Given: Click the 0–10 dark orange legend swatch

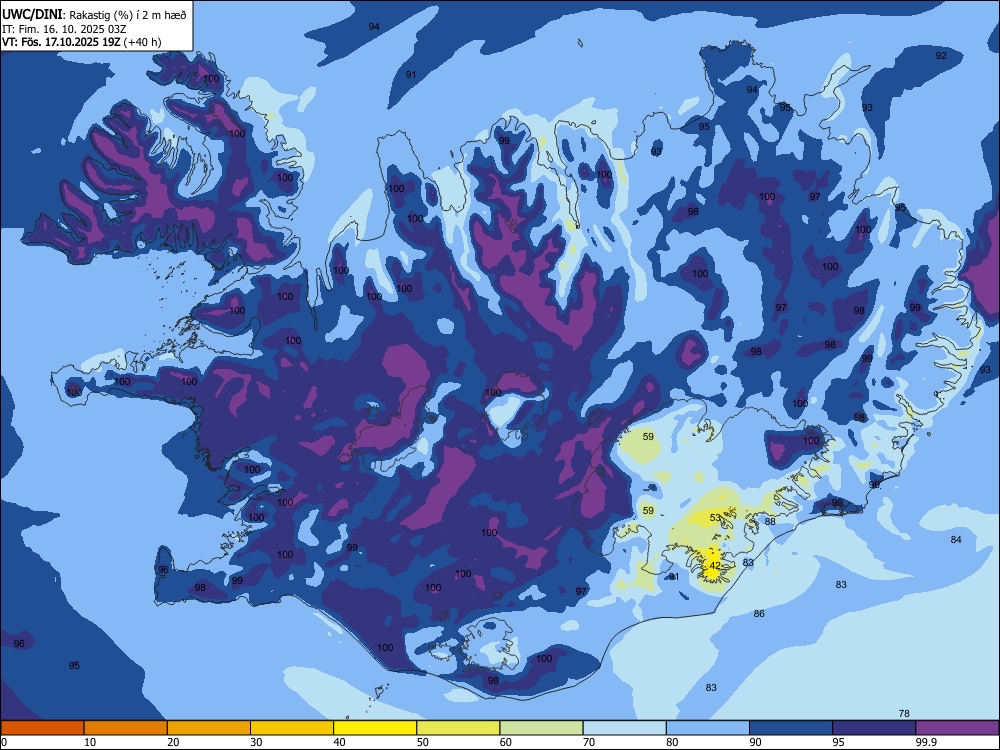Looking at the screenshot, I should [42, 728].
